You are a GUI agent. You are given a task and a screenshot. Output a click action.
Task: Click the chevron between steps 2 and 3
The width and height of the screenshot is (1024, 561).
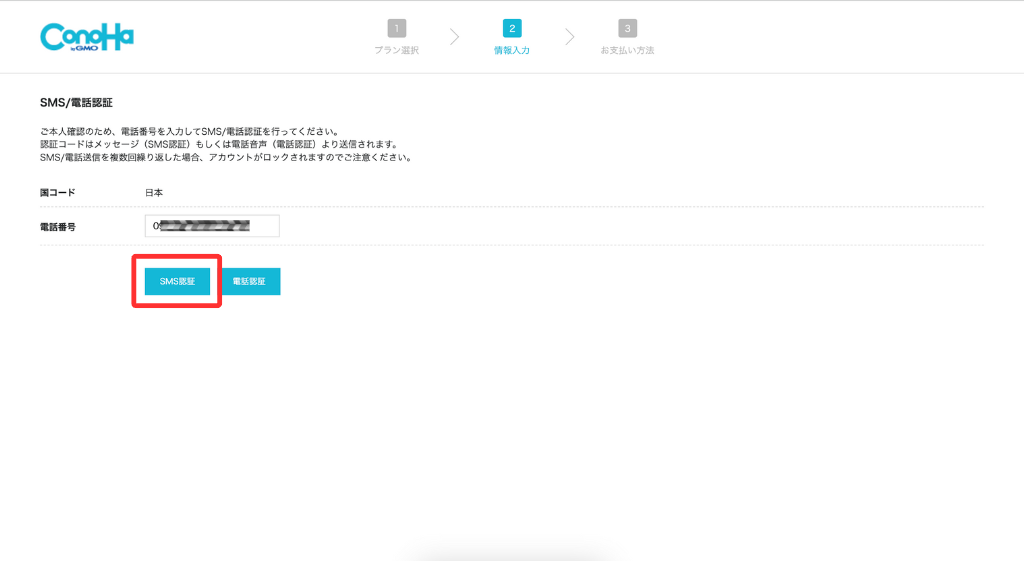coord(570,37)
